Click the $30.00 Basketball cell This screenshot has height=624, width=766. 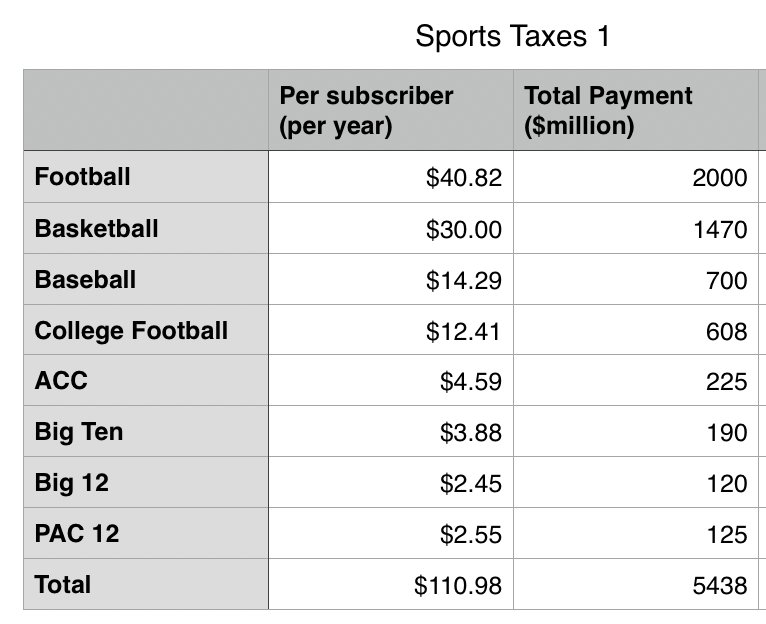coord(390,229)
